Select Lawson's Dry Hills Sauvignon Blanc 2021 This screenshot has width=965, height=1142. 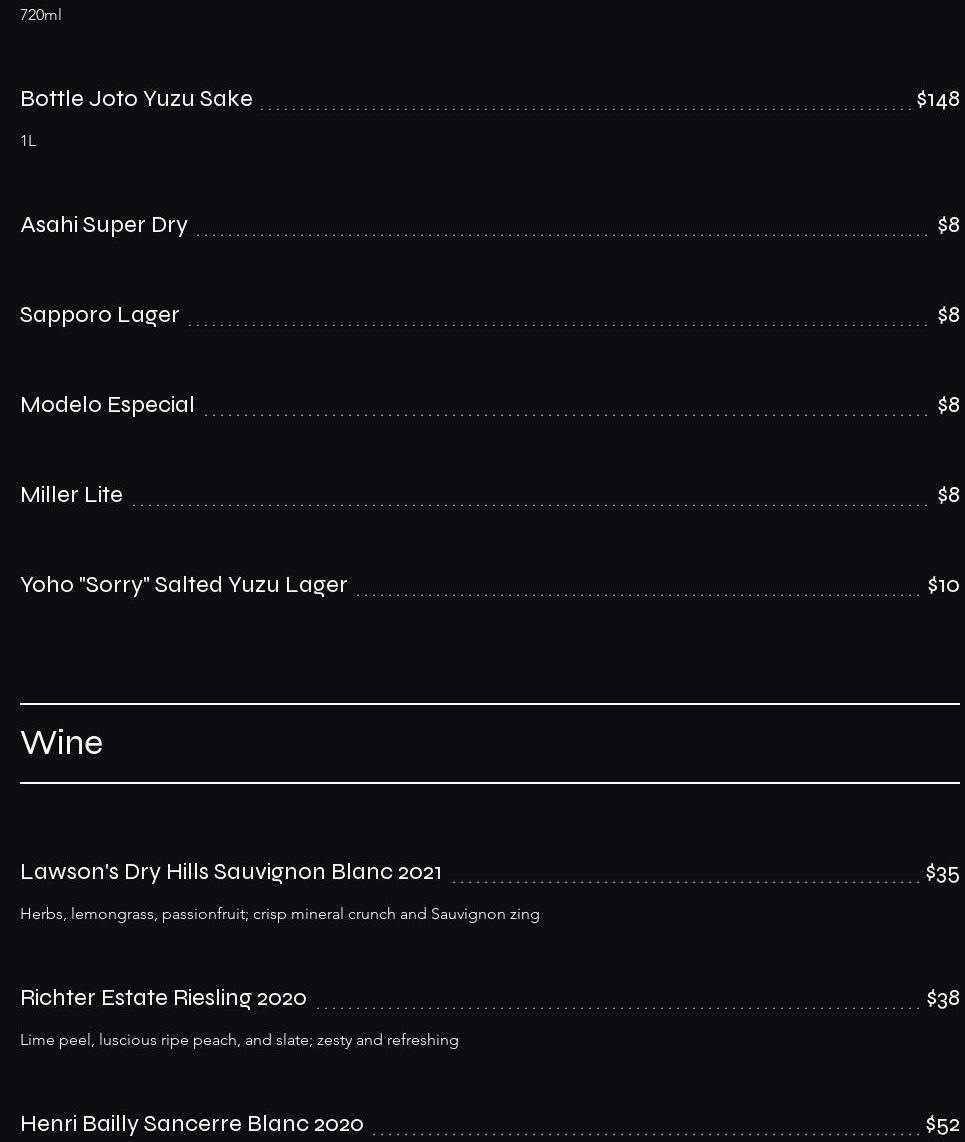pos(231,872)
